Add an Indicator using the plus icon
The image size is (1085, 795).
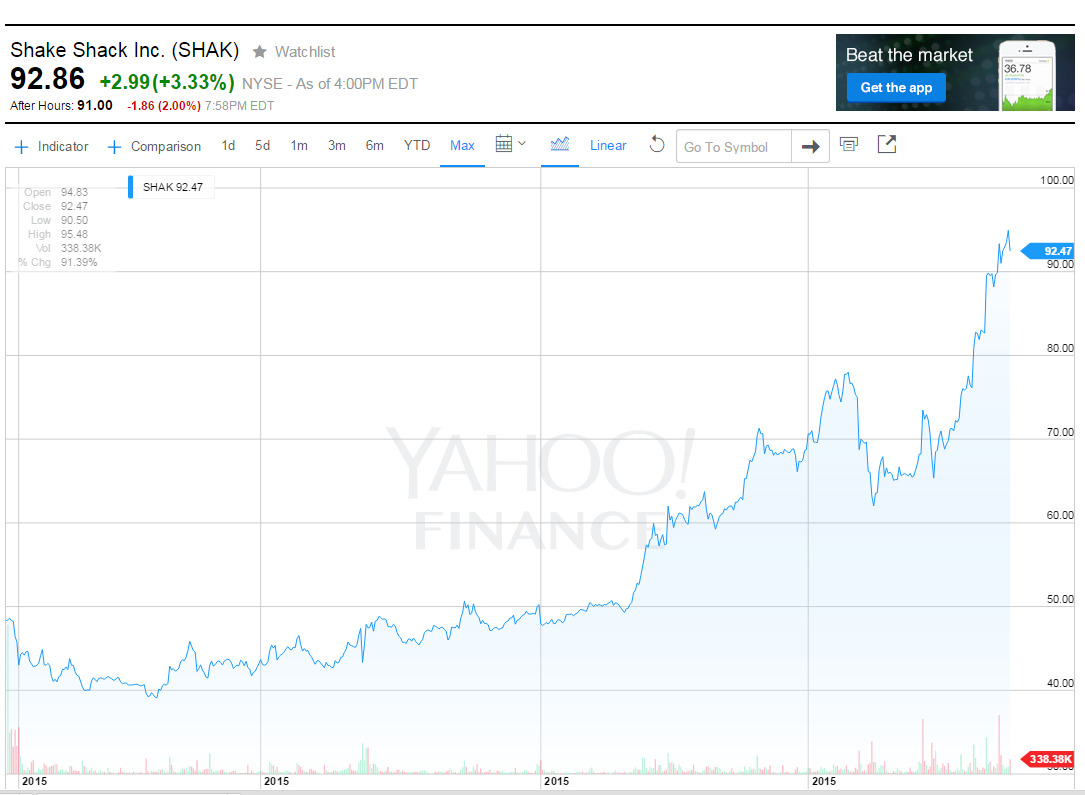21,147
